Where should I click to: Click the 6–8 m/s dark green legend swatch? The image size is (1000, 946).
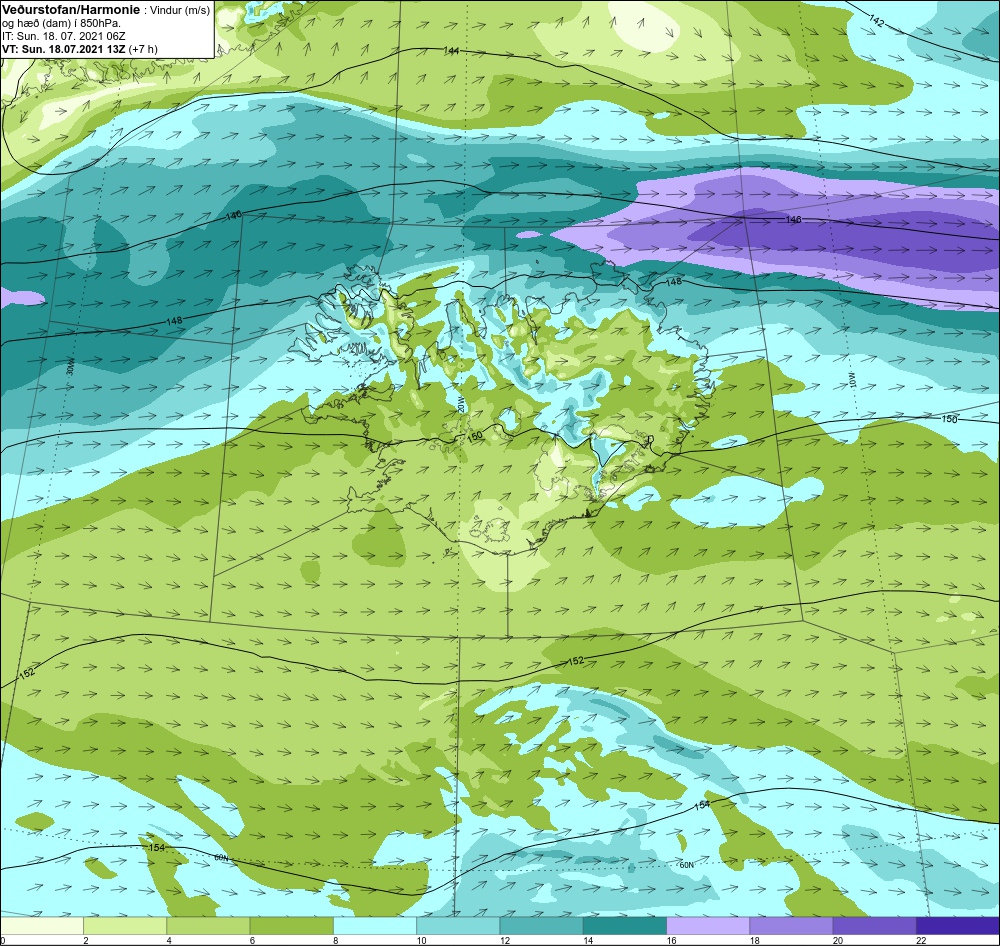pos(291,925)
